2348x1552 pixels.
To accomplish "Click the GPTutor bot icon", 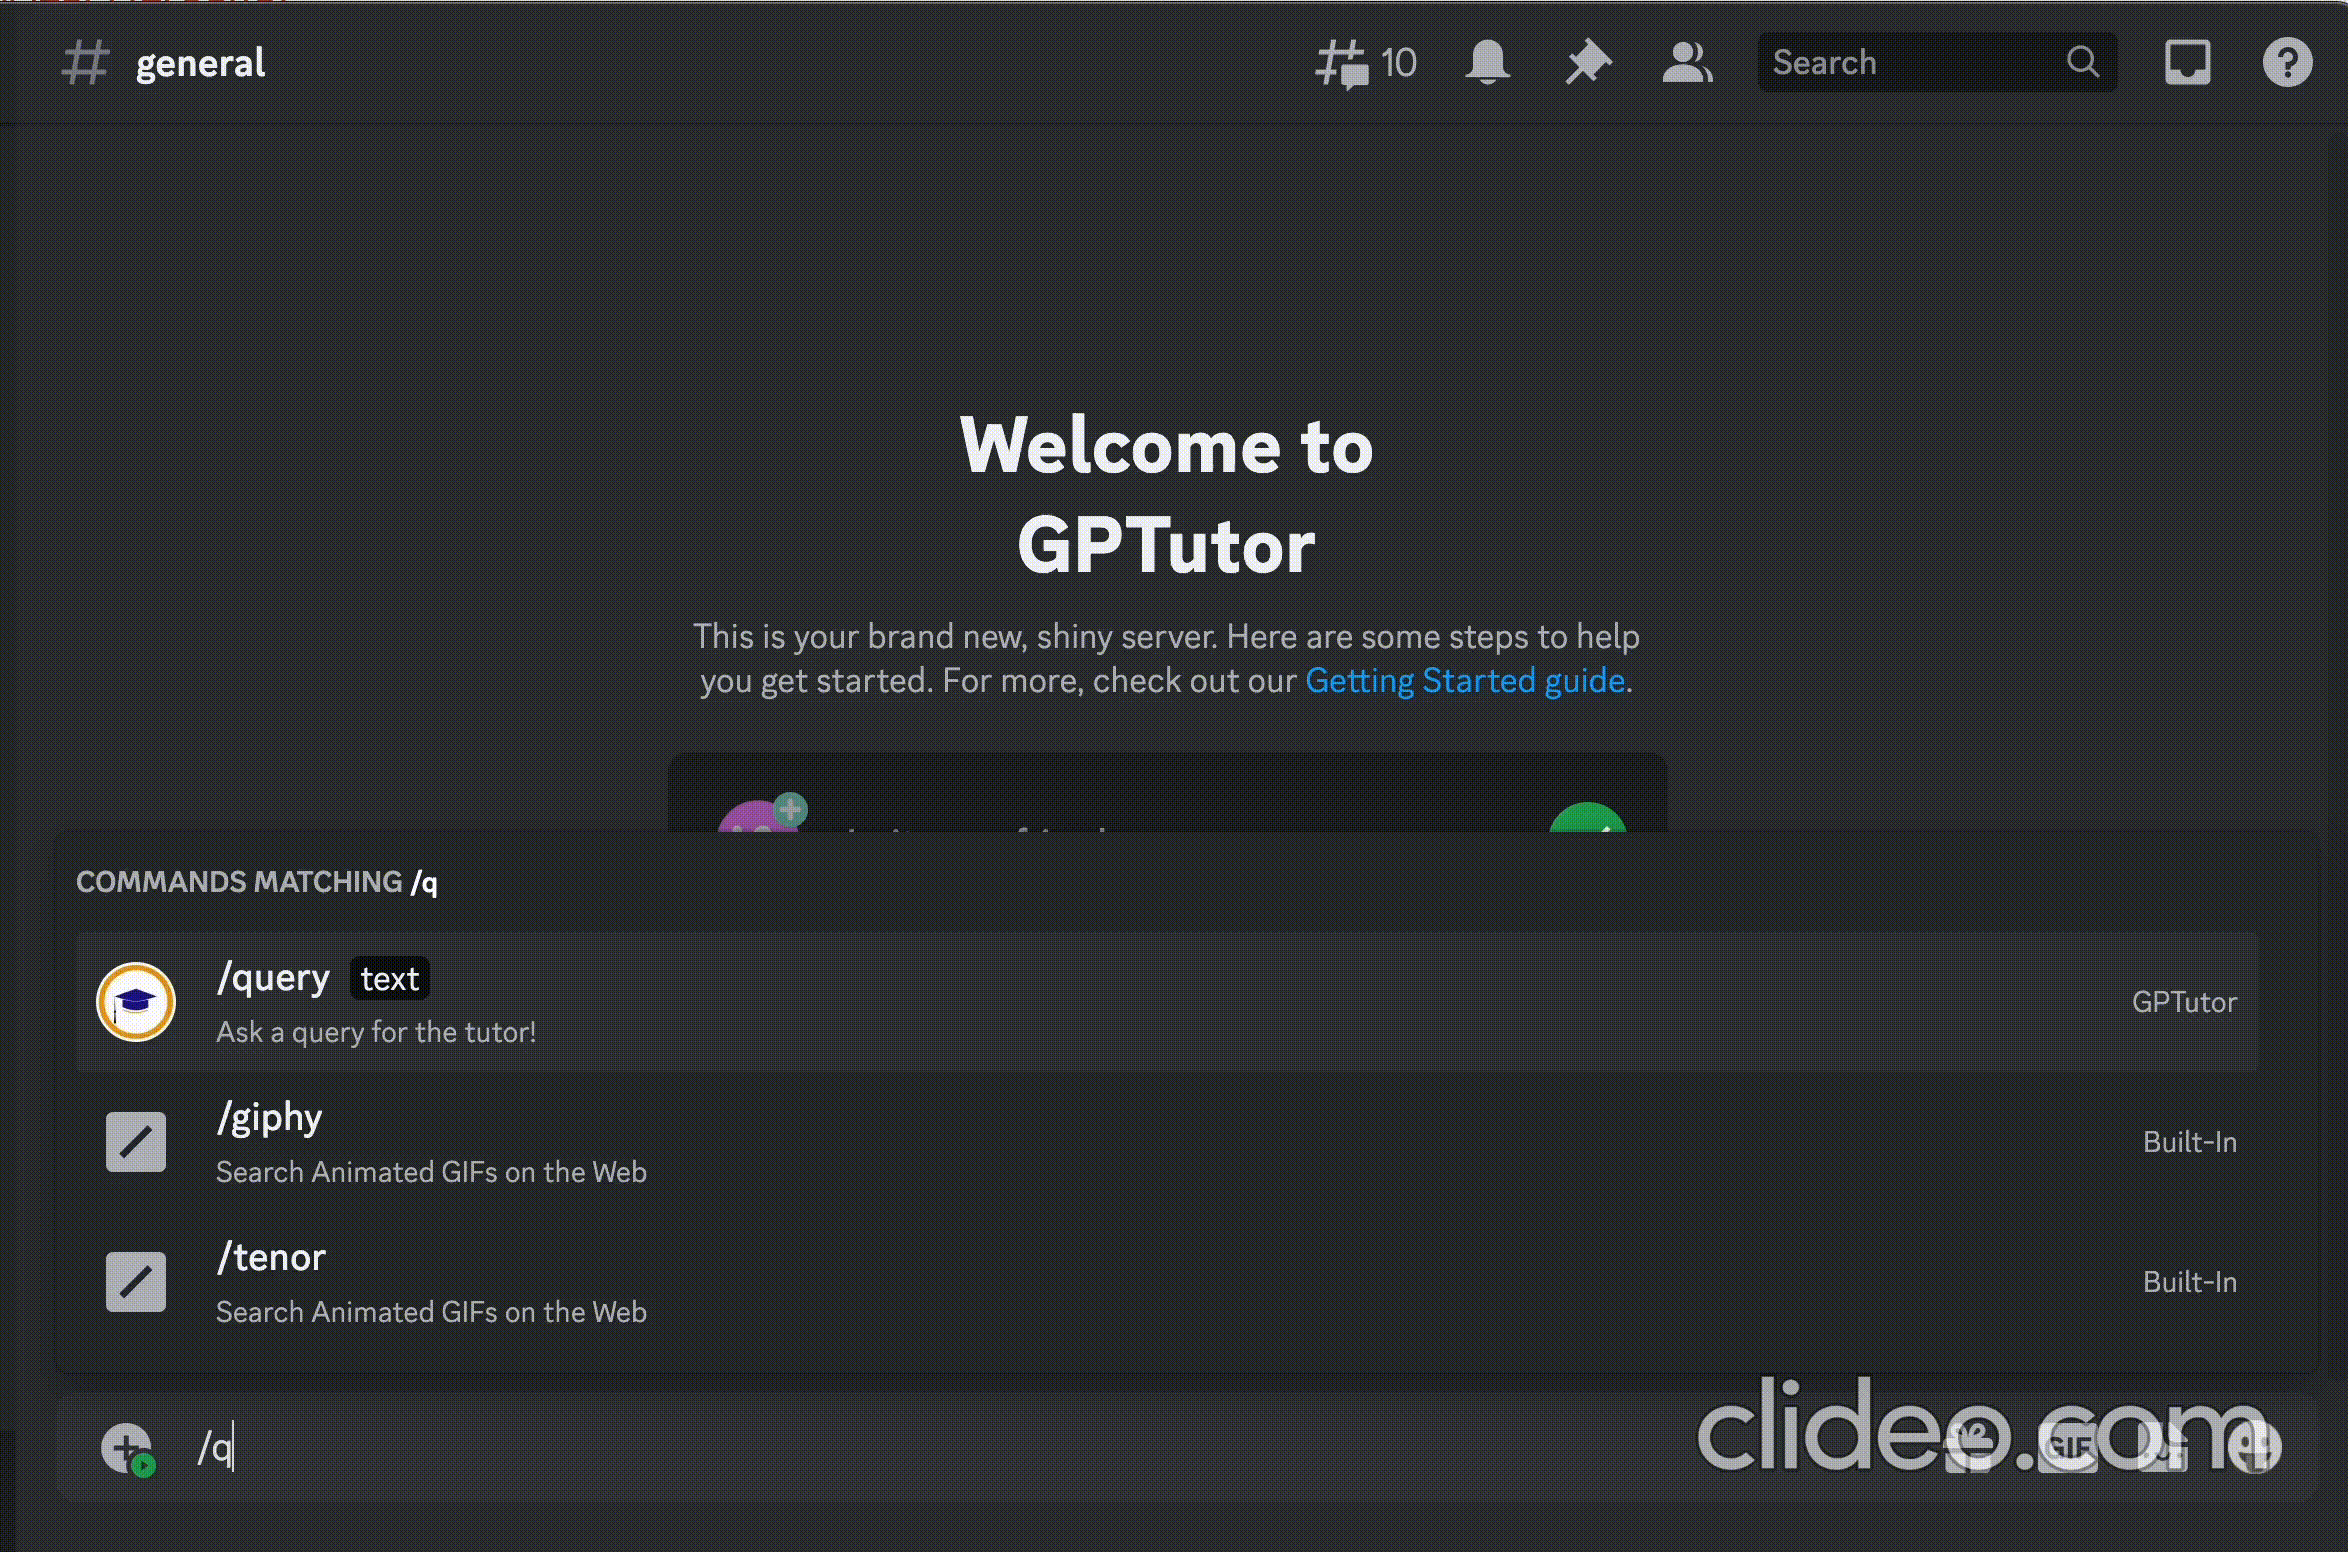I will click(137, 1001).
